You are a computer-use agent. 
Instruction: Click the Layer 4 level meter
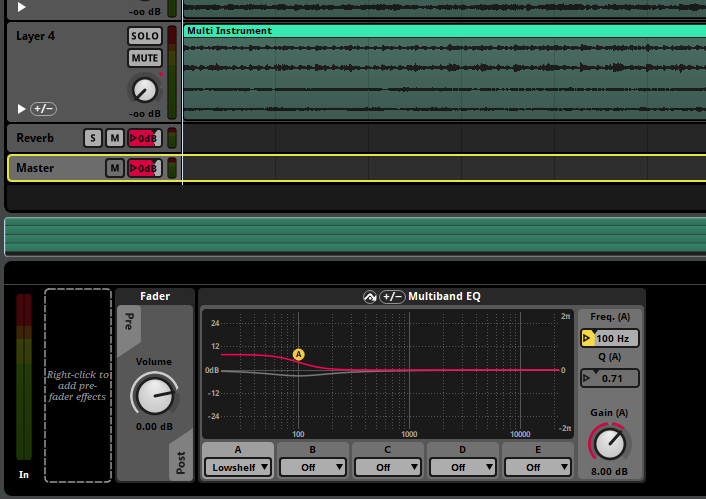pos(172,72)
